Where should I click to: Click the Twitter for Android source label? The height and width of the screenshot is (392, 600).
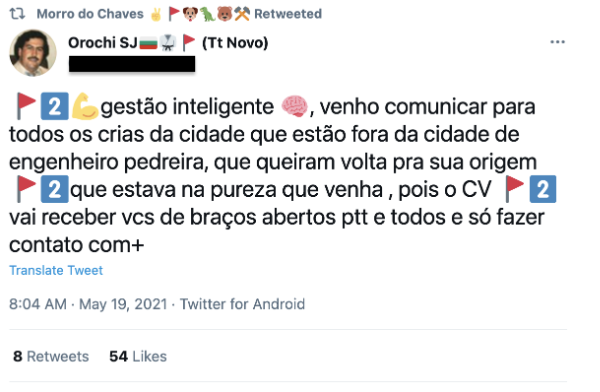click(x=242, y=304)
